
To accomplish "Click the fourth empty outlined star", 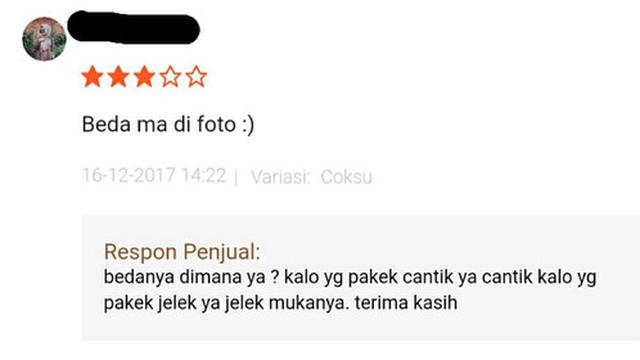I will pyautogui.click(x=170, y=77).
